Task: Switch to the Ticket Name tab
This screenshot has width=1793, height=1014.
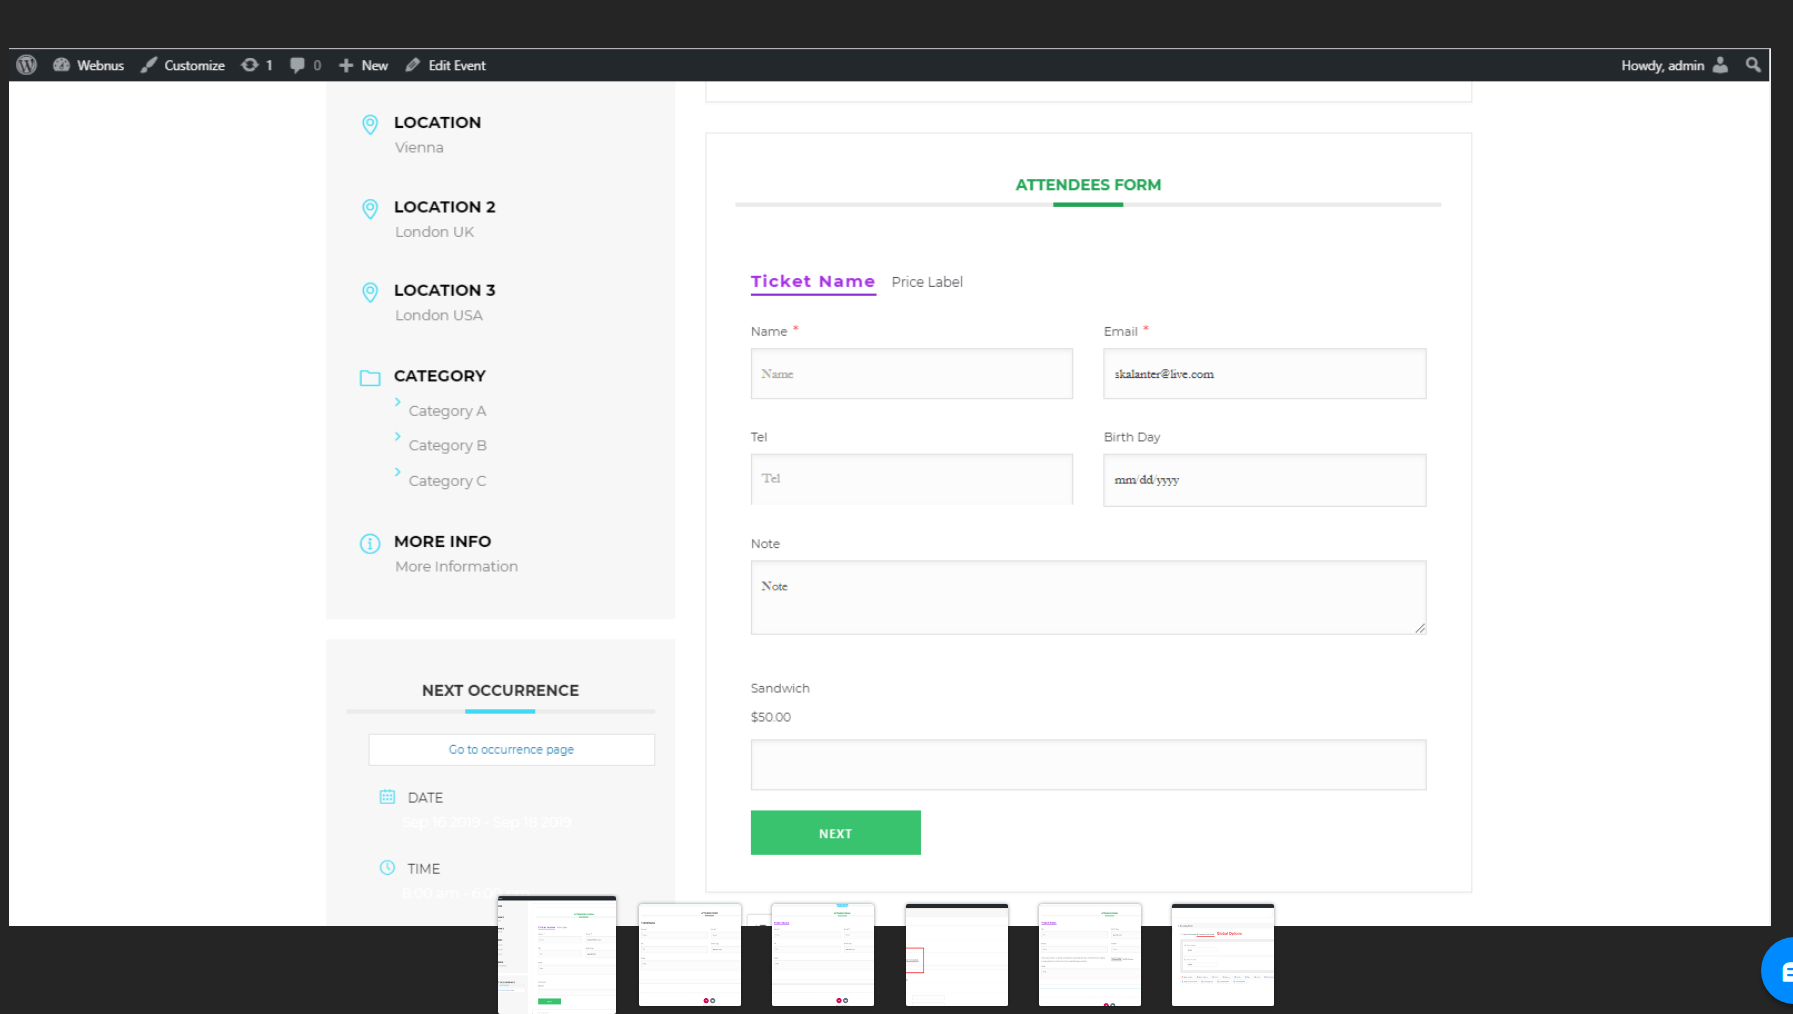Action: point(812,281)
